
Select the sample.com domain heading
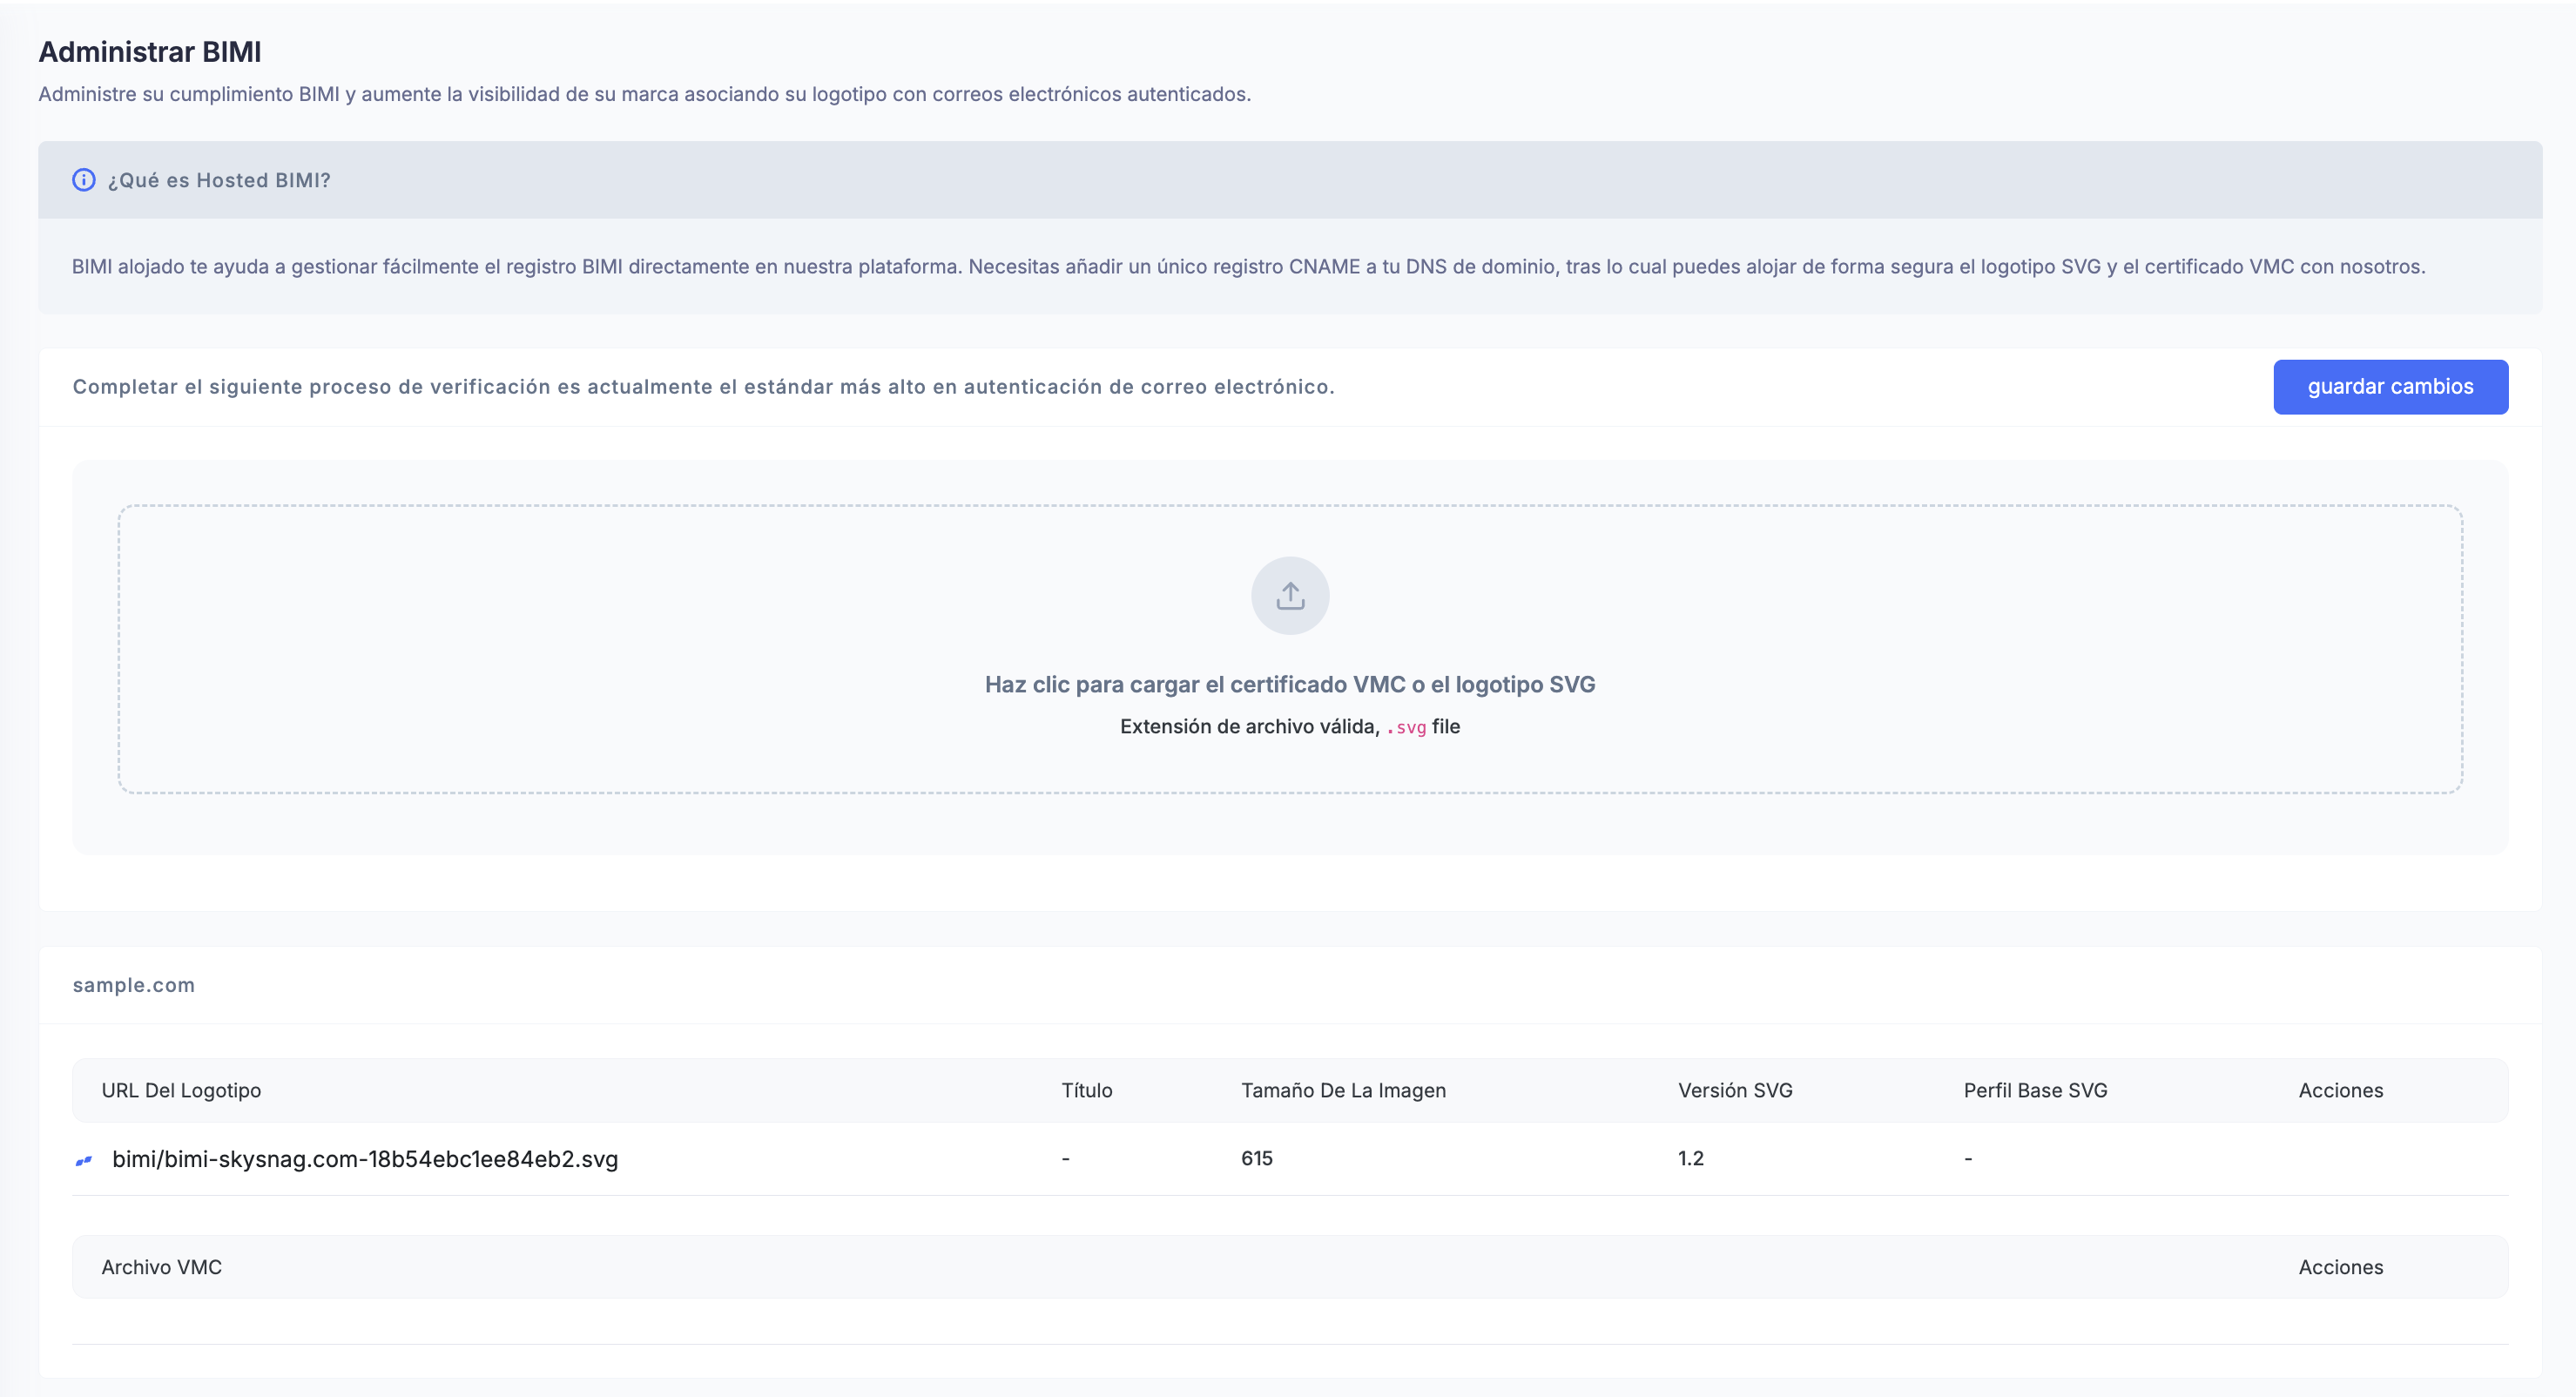coord(134,985)
